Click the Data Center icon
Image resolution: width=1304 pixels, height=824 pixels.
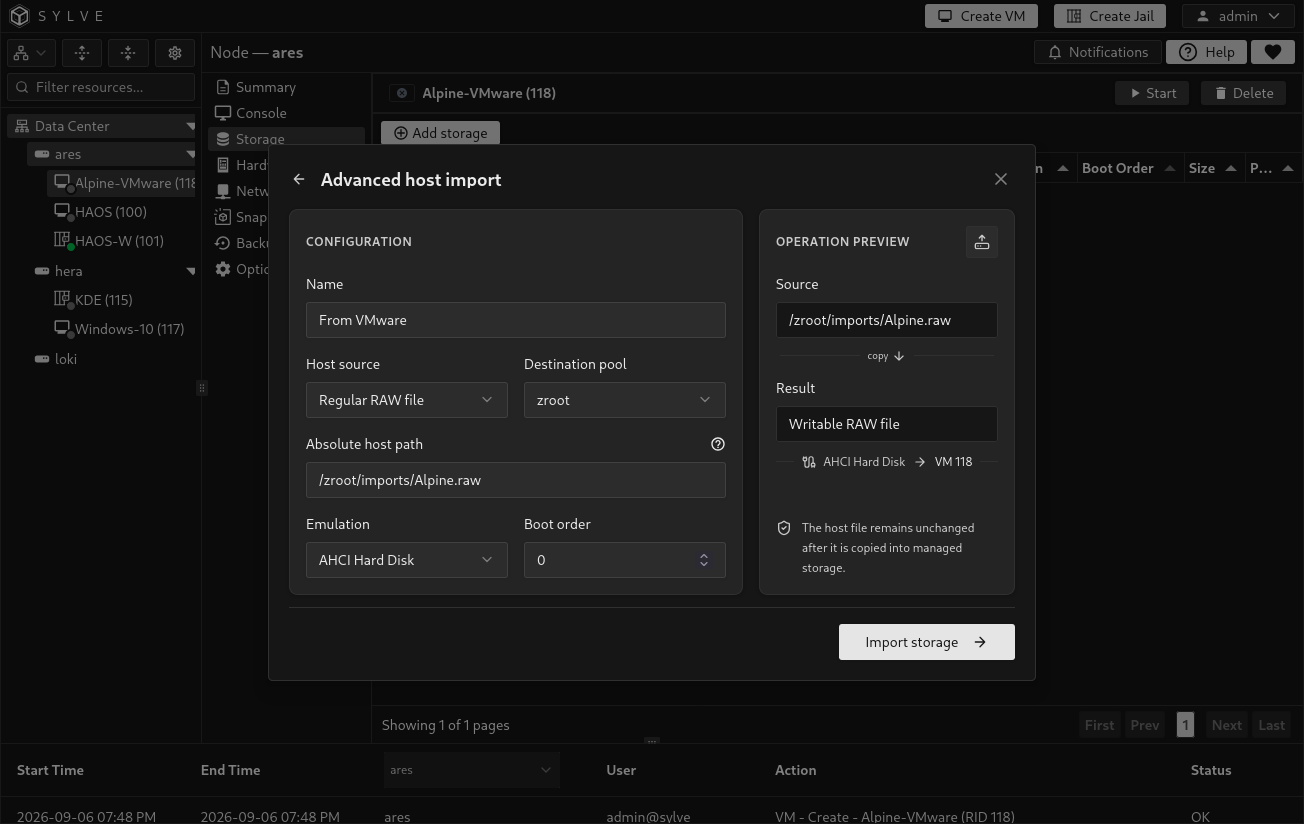click(21, 126)
